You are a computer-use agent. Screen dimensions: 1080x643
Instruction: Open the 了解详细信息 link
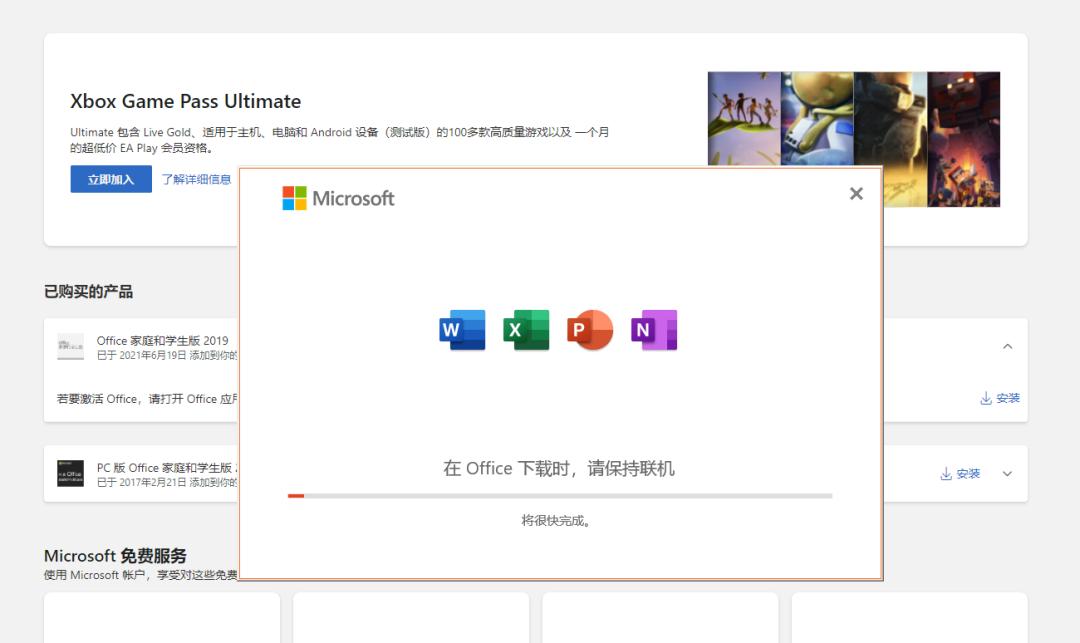pos(197,178)
